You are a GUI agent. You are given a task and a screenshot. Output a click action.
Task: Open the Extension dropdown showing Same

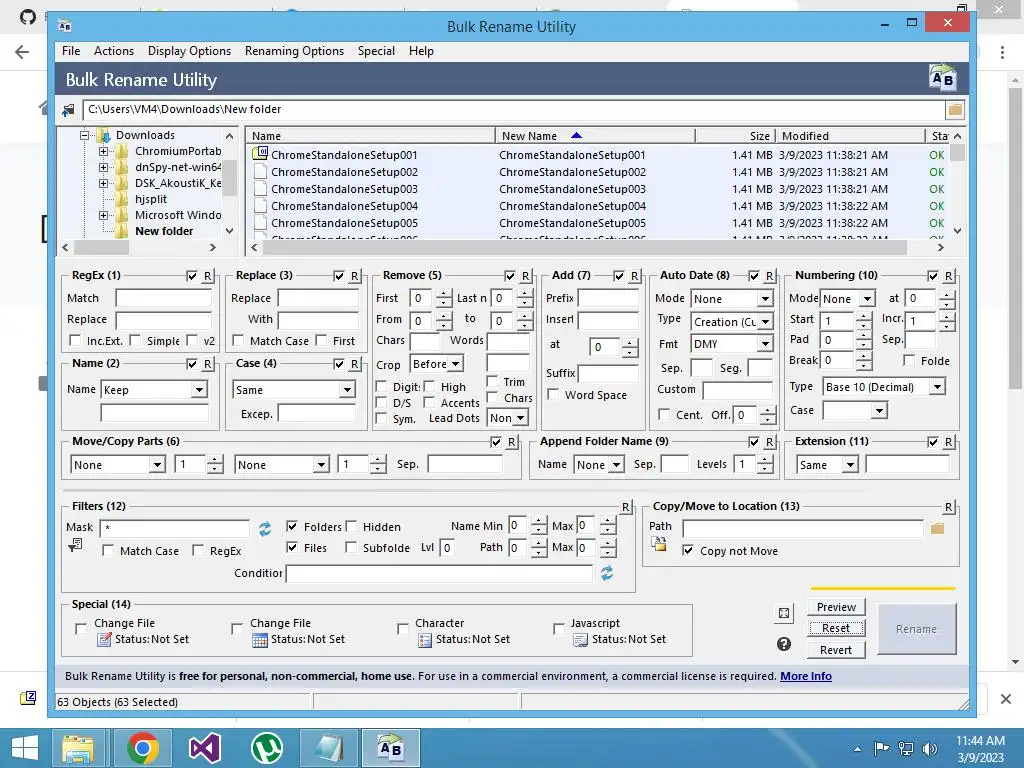[850, 464]
